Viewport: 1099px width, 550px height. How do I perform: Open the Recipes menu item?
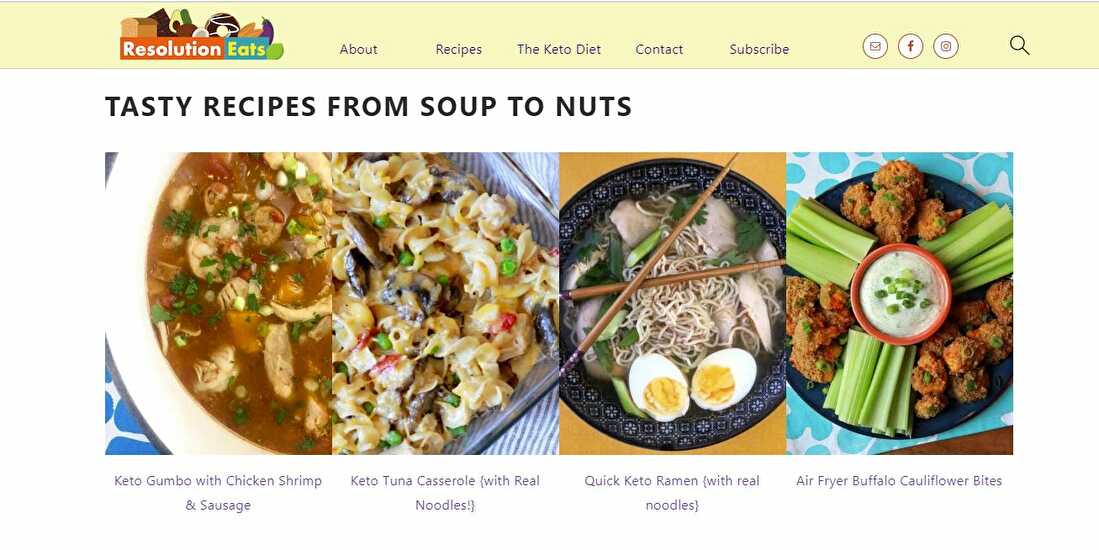tap(459, 49)
